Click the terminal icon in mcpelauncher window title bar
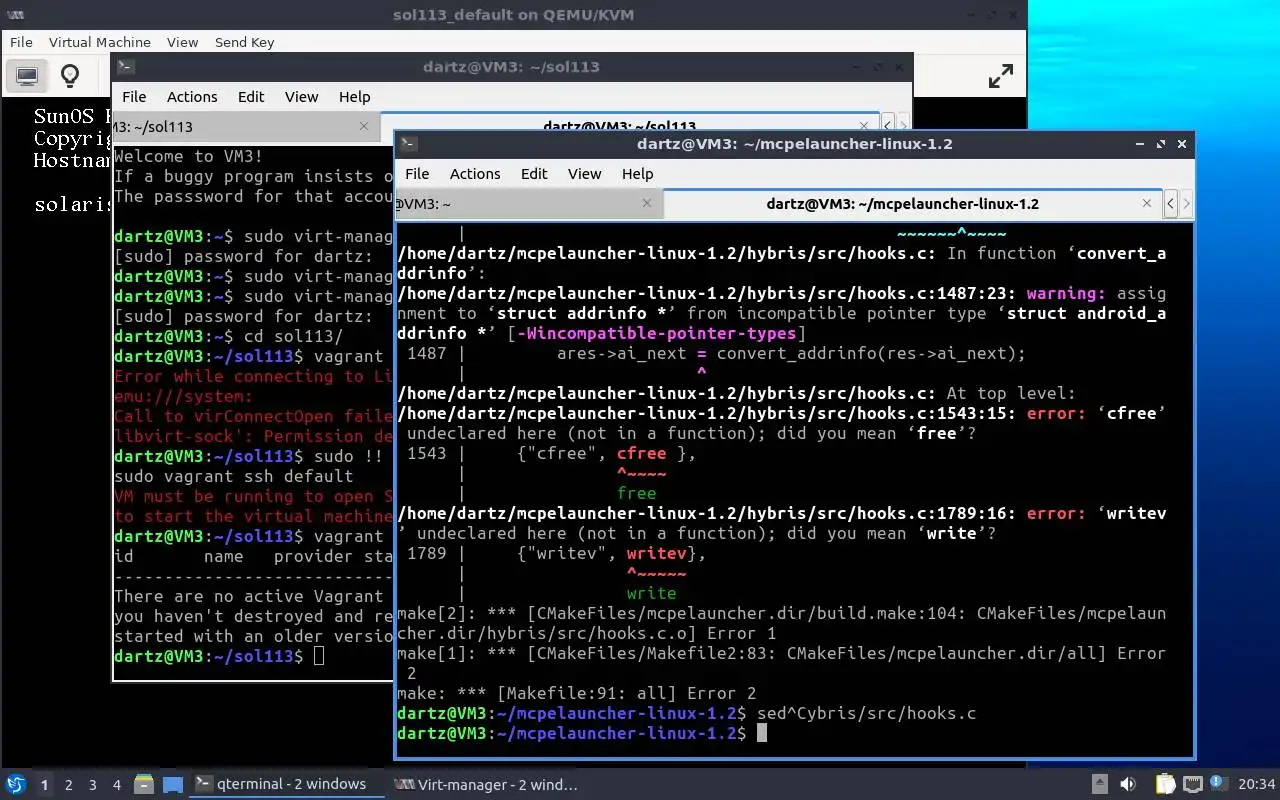The width and height of the screenshot is (1280, 800). tap(409, 144)
